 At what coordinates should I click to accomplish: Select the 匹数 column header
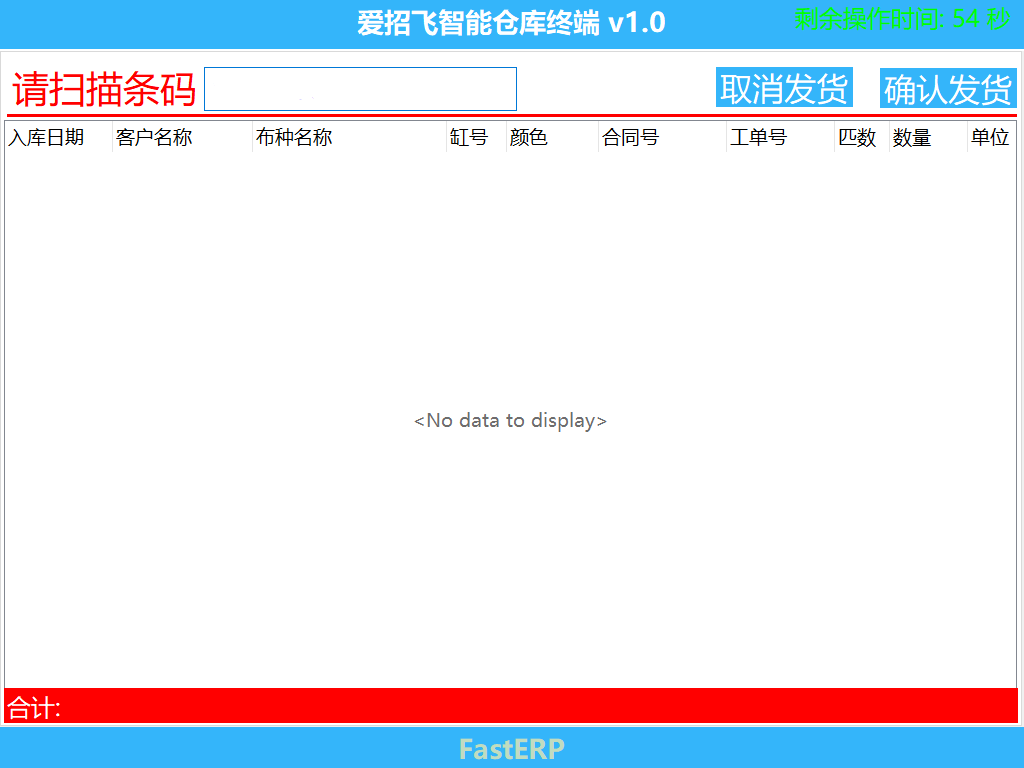861,137
